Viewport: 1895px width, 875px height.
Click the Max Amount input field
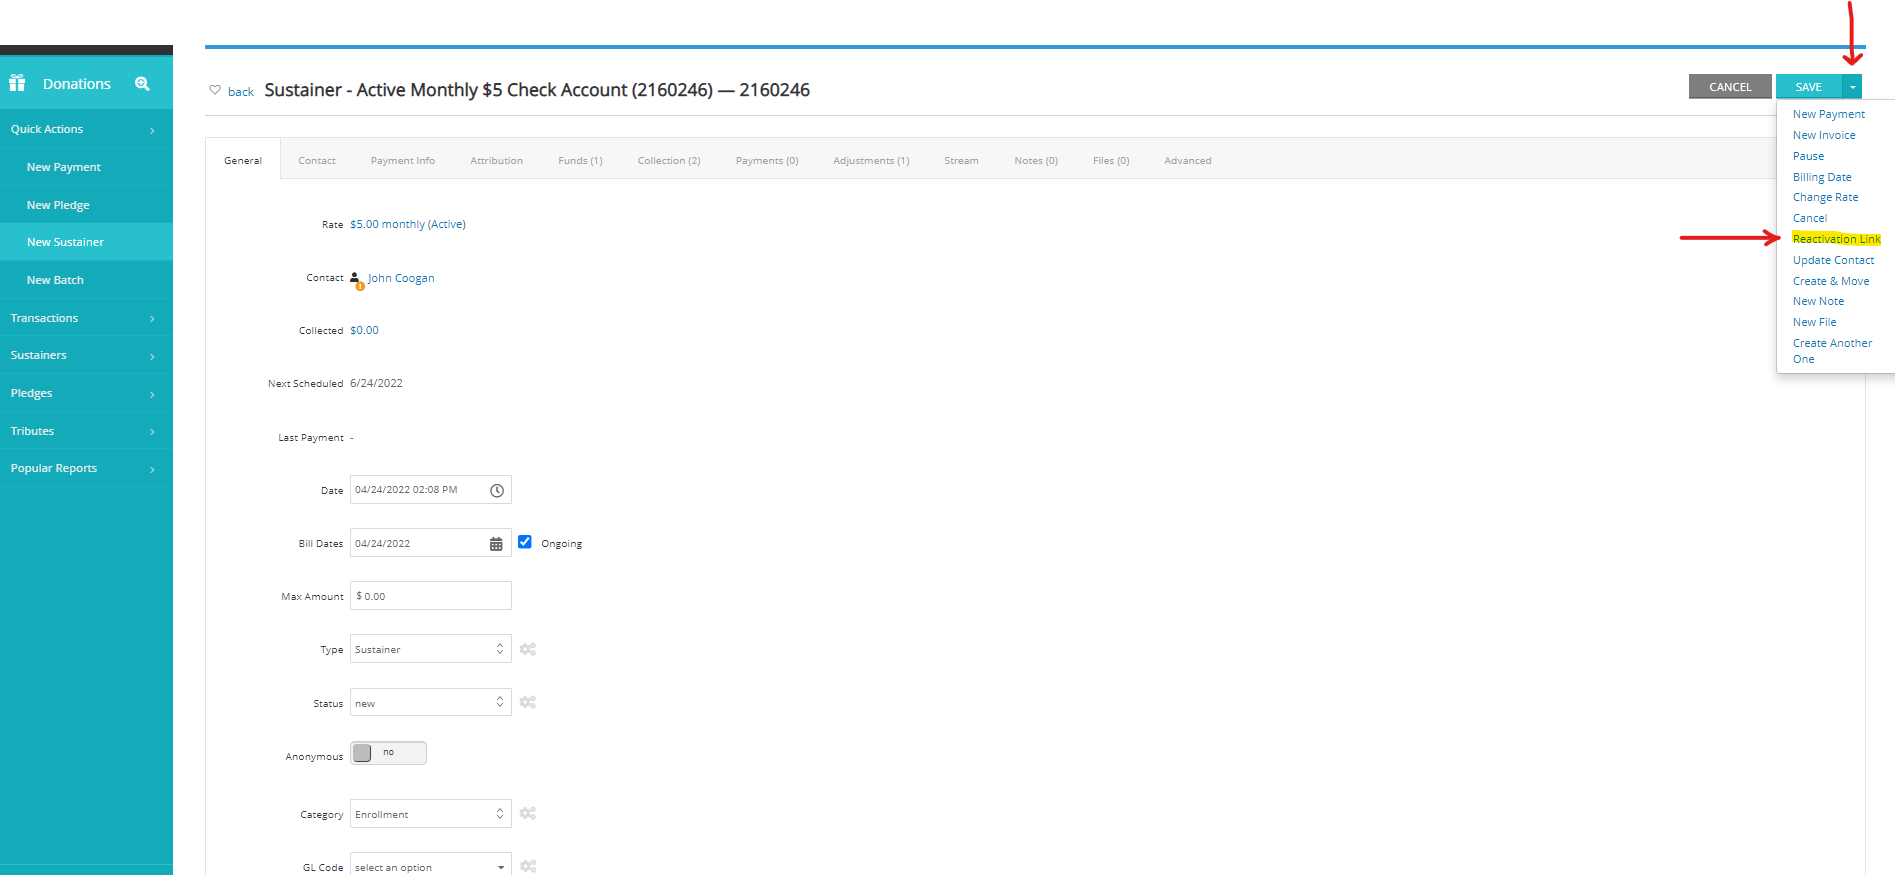pyautogui.click(x=431, y=596)
